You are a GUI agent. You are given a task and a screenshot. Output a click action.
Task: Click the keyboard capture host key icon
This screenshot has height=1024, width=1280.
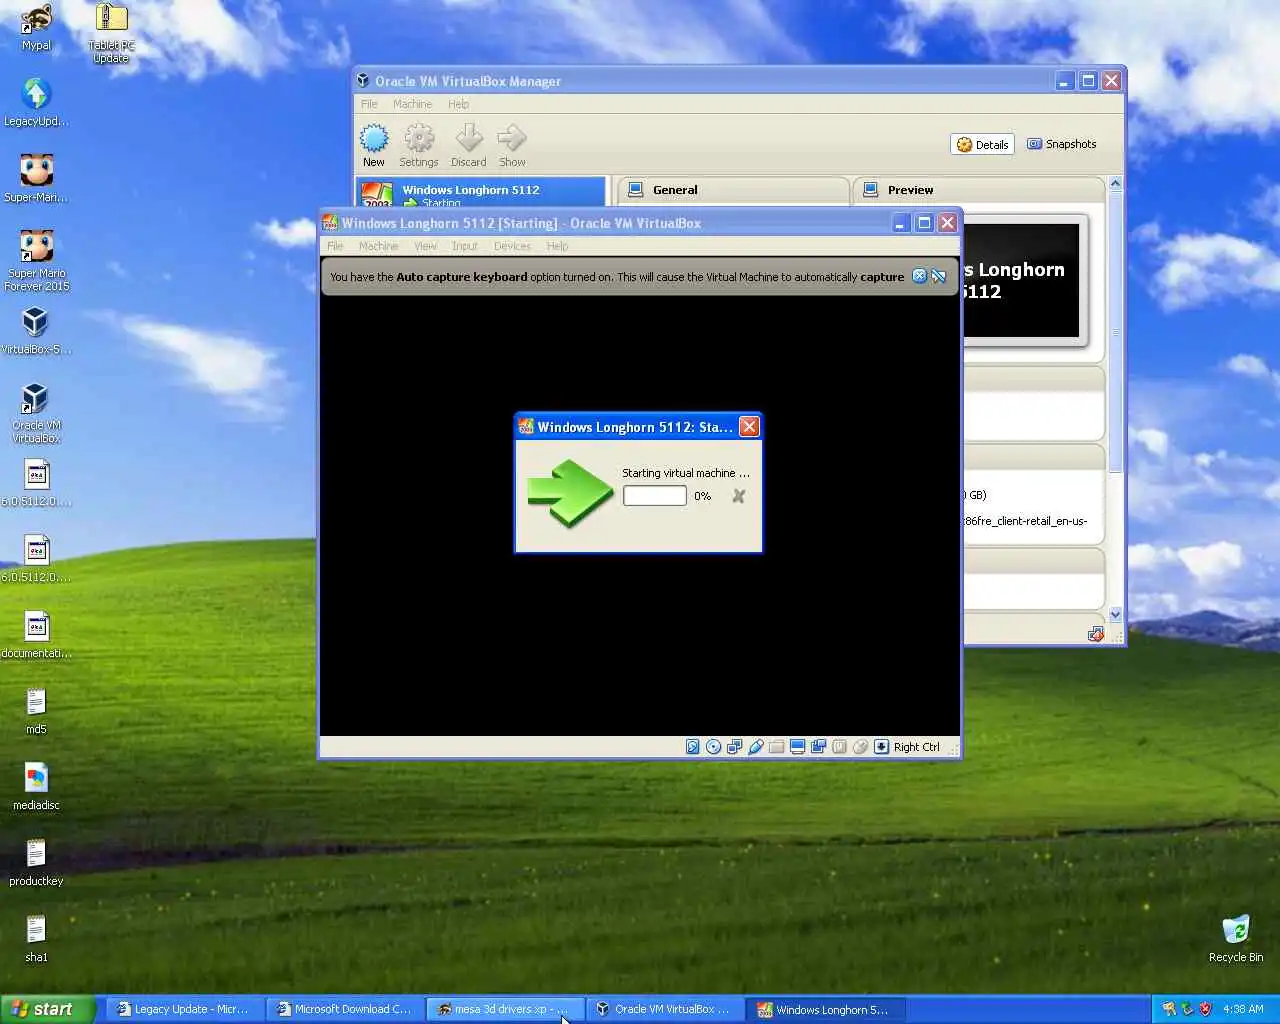click(x=881, y=747)
